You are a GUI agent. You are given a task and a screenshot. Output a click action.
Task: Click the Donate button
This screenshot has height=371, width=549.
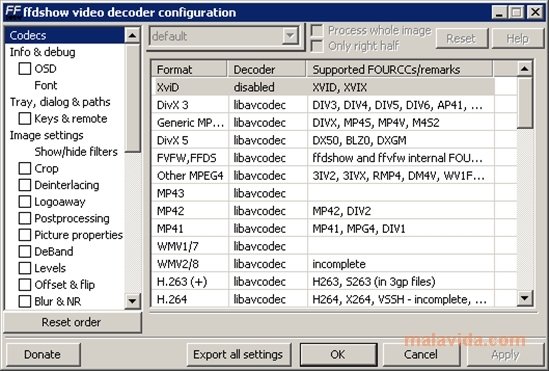click(43, 354)
